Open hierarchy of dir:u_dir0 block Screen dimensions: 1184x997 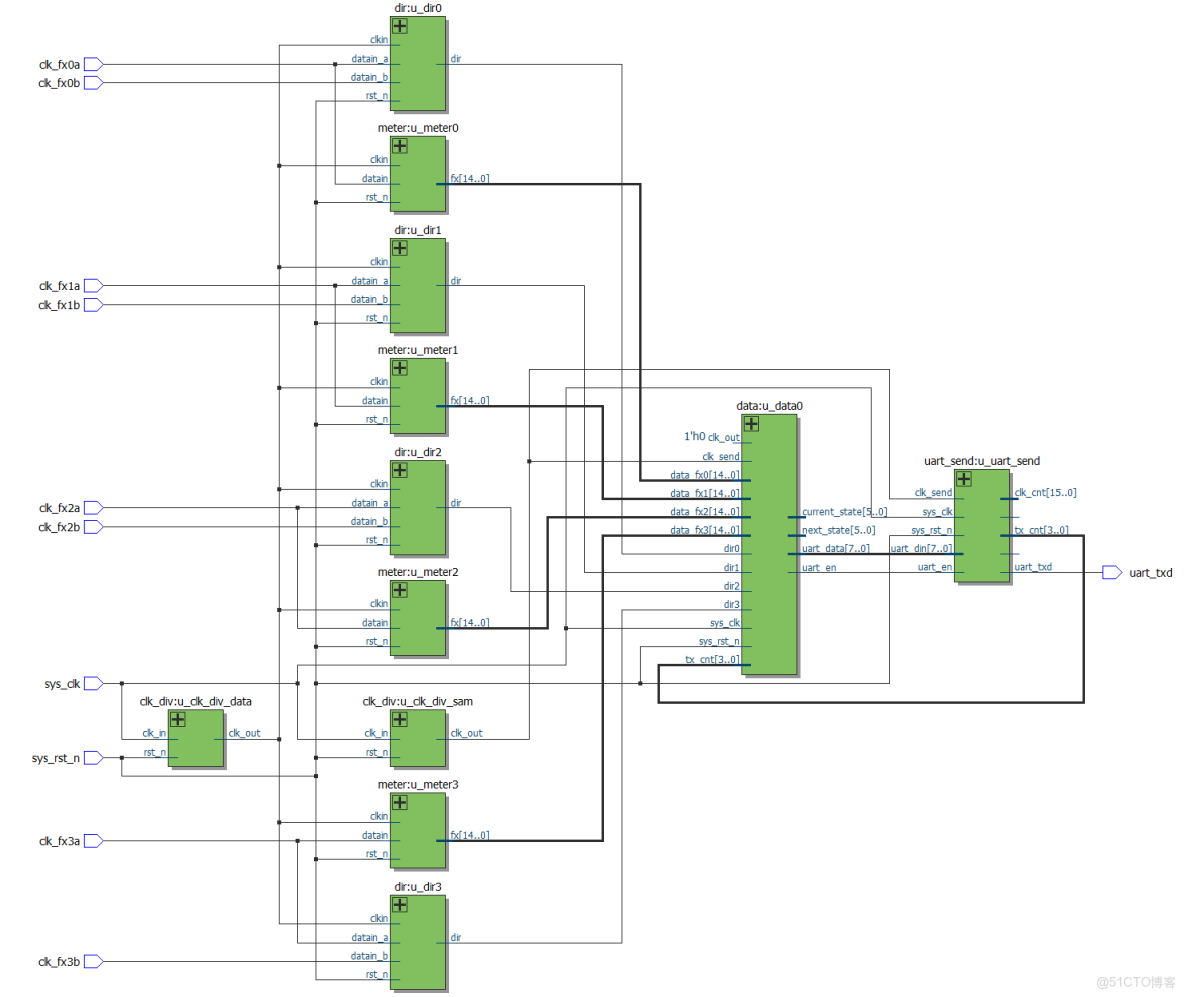pyautogui.click(x=401, y=26)
